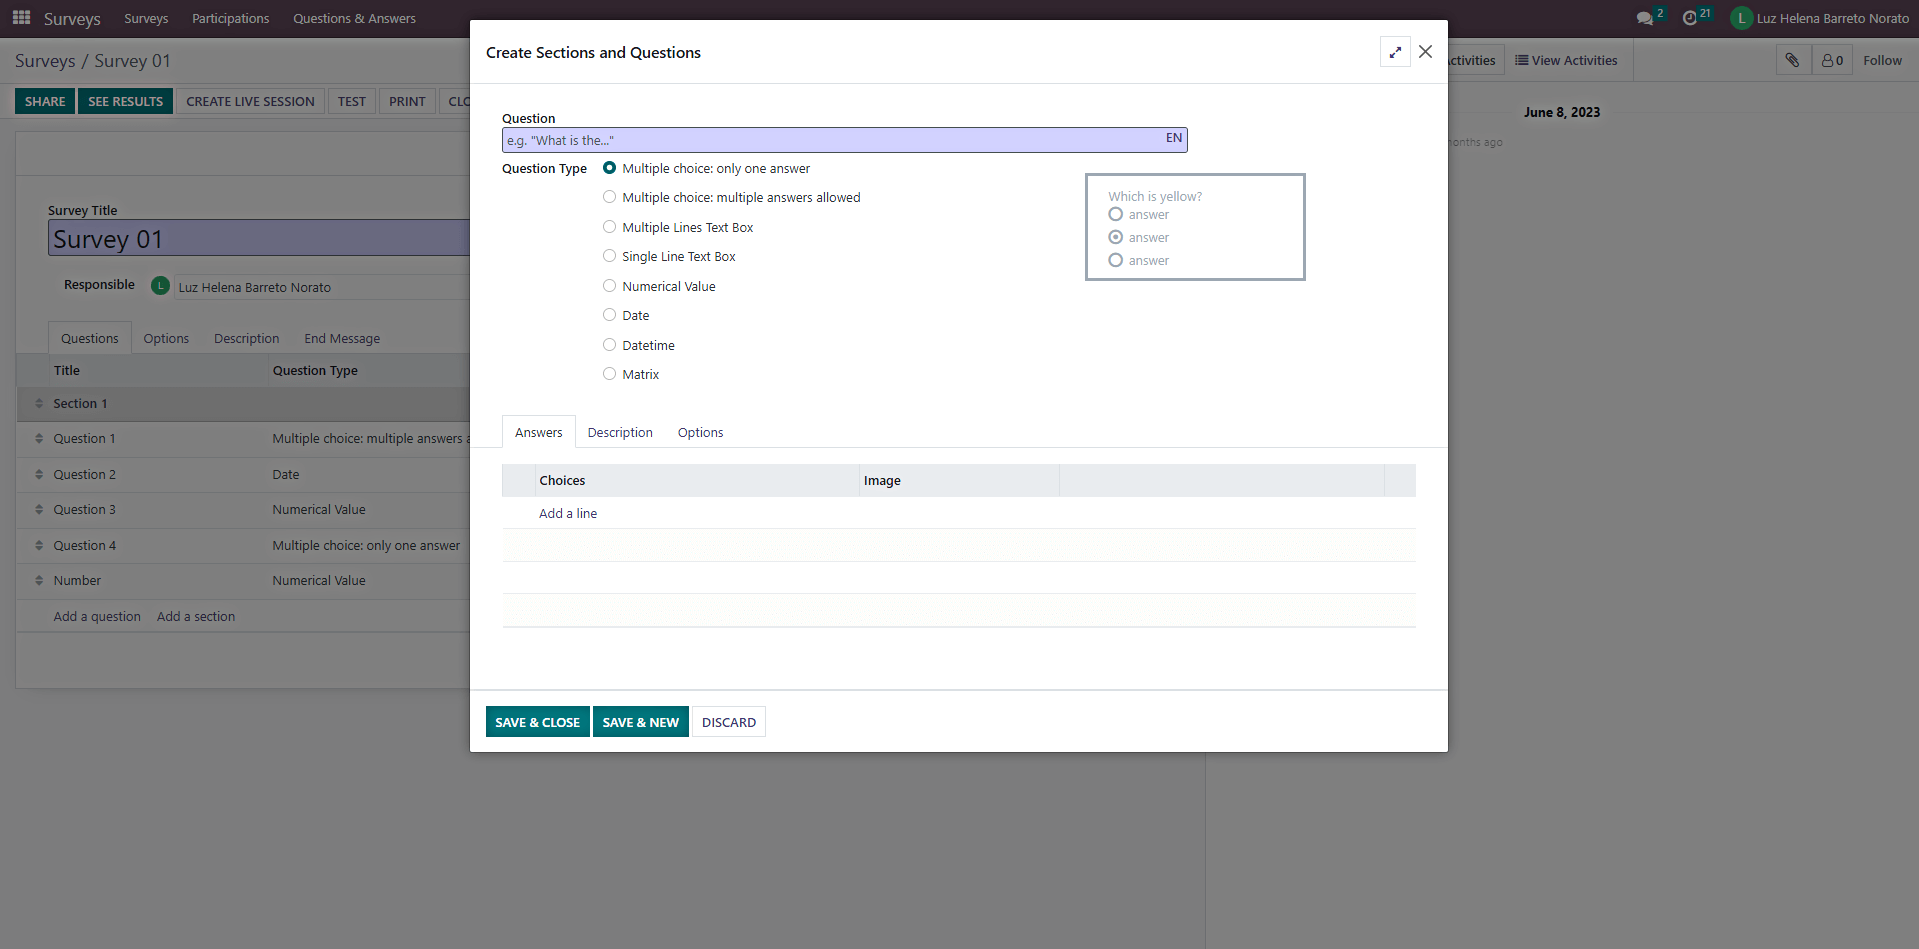This screenshot has width=1919, height=949.
Task: Click the drag handle for Question 1
Action: (39, 439)
